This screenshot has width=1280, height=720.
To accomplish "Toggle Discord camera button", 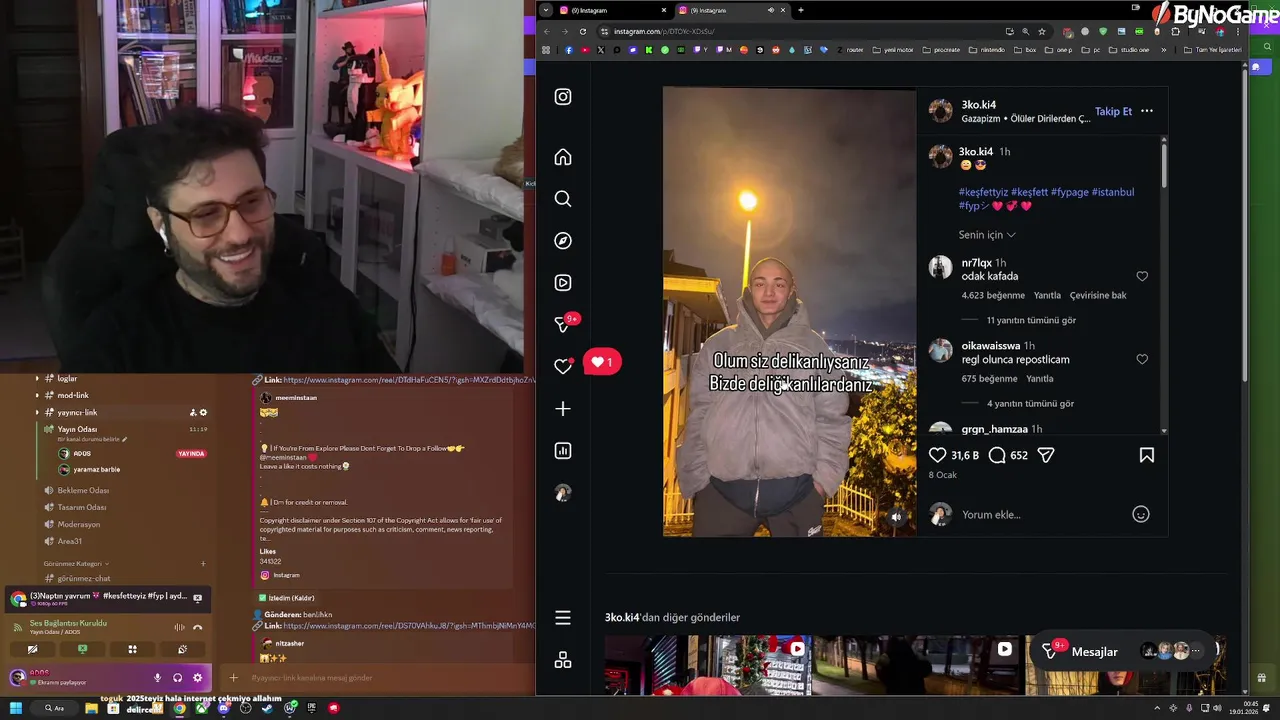I will tap(32, 649).
